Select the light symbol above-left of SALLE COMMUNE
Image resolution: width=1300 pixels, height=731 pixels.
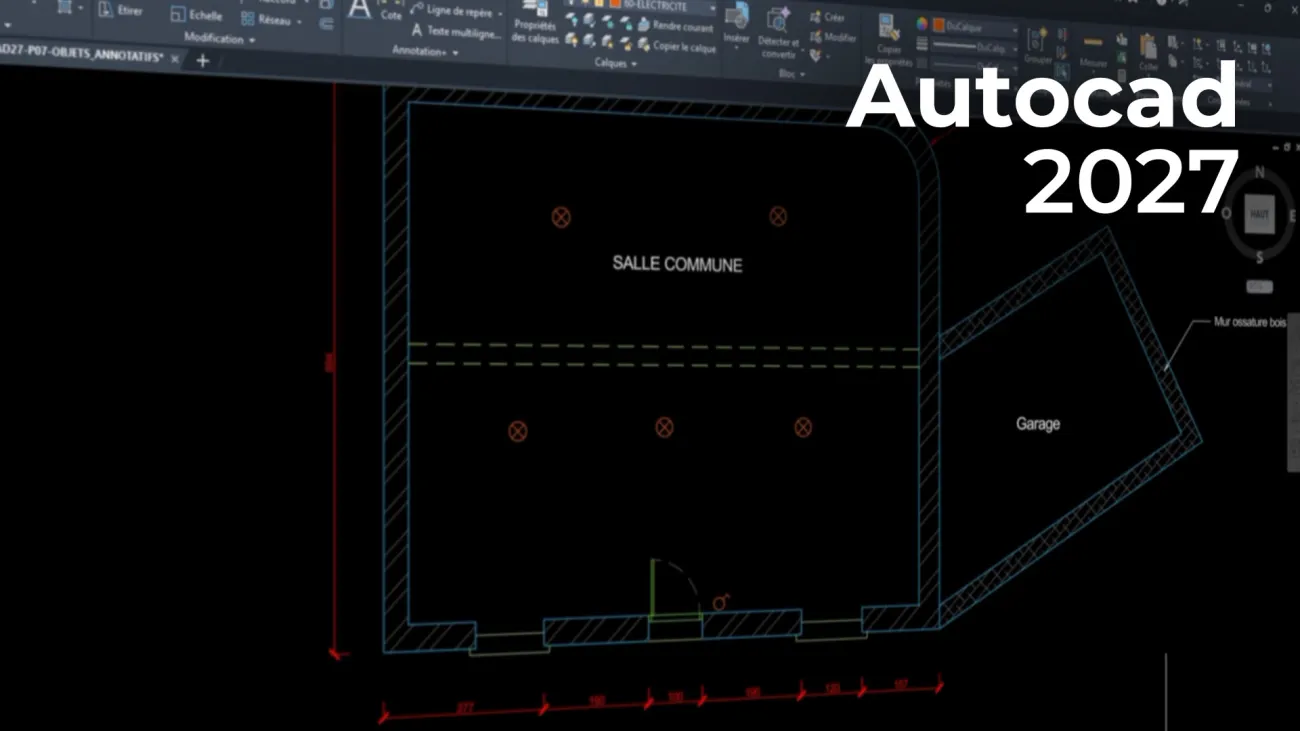pos(561,217)
